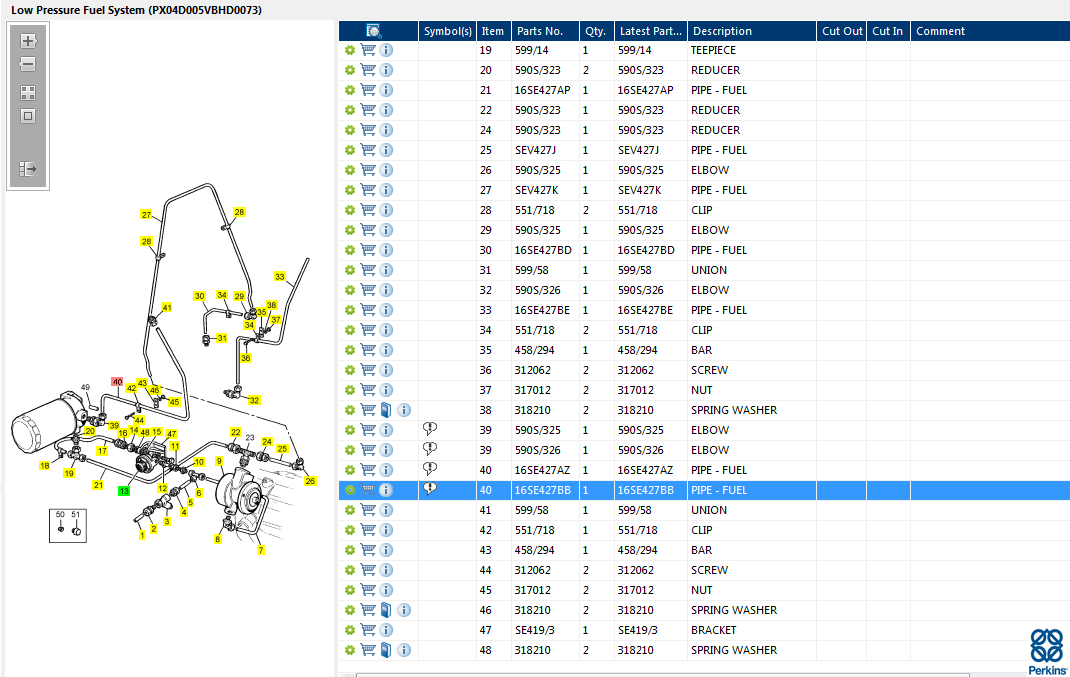The height and width of the screenshot is (677, 1070).
Task: Click gear icon for item 43 BAR
Action: click(349, 550)
